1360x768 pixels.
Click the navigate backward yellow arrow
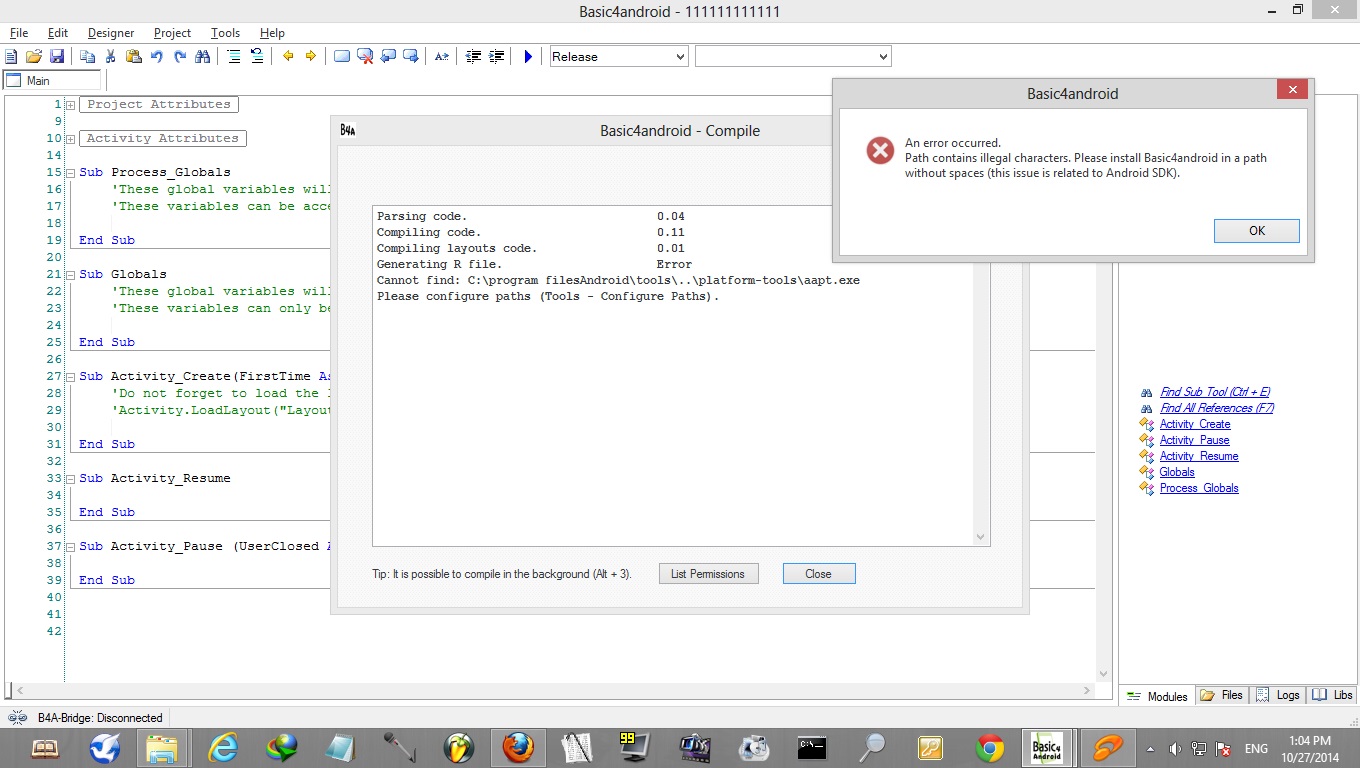[x=288, y=57]
